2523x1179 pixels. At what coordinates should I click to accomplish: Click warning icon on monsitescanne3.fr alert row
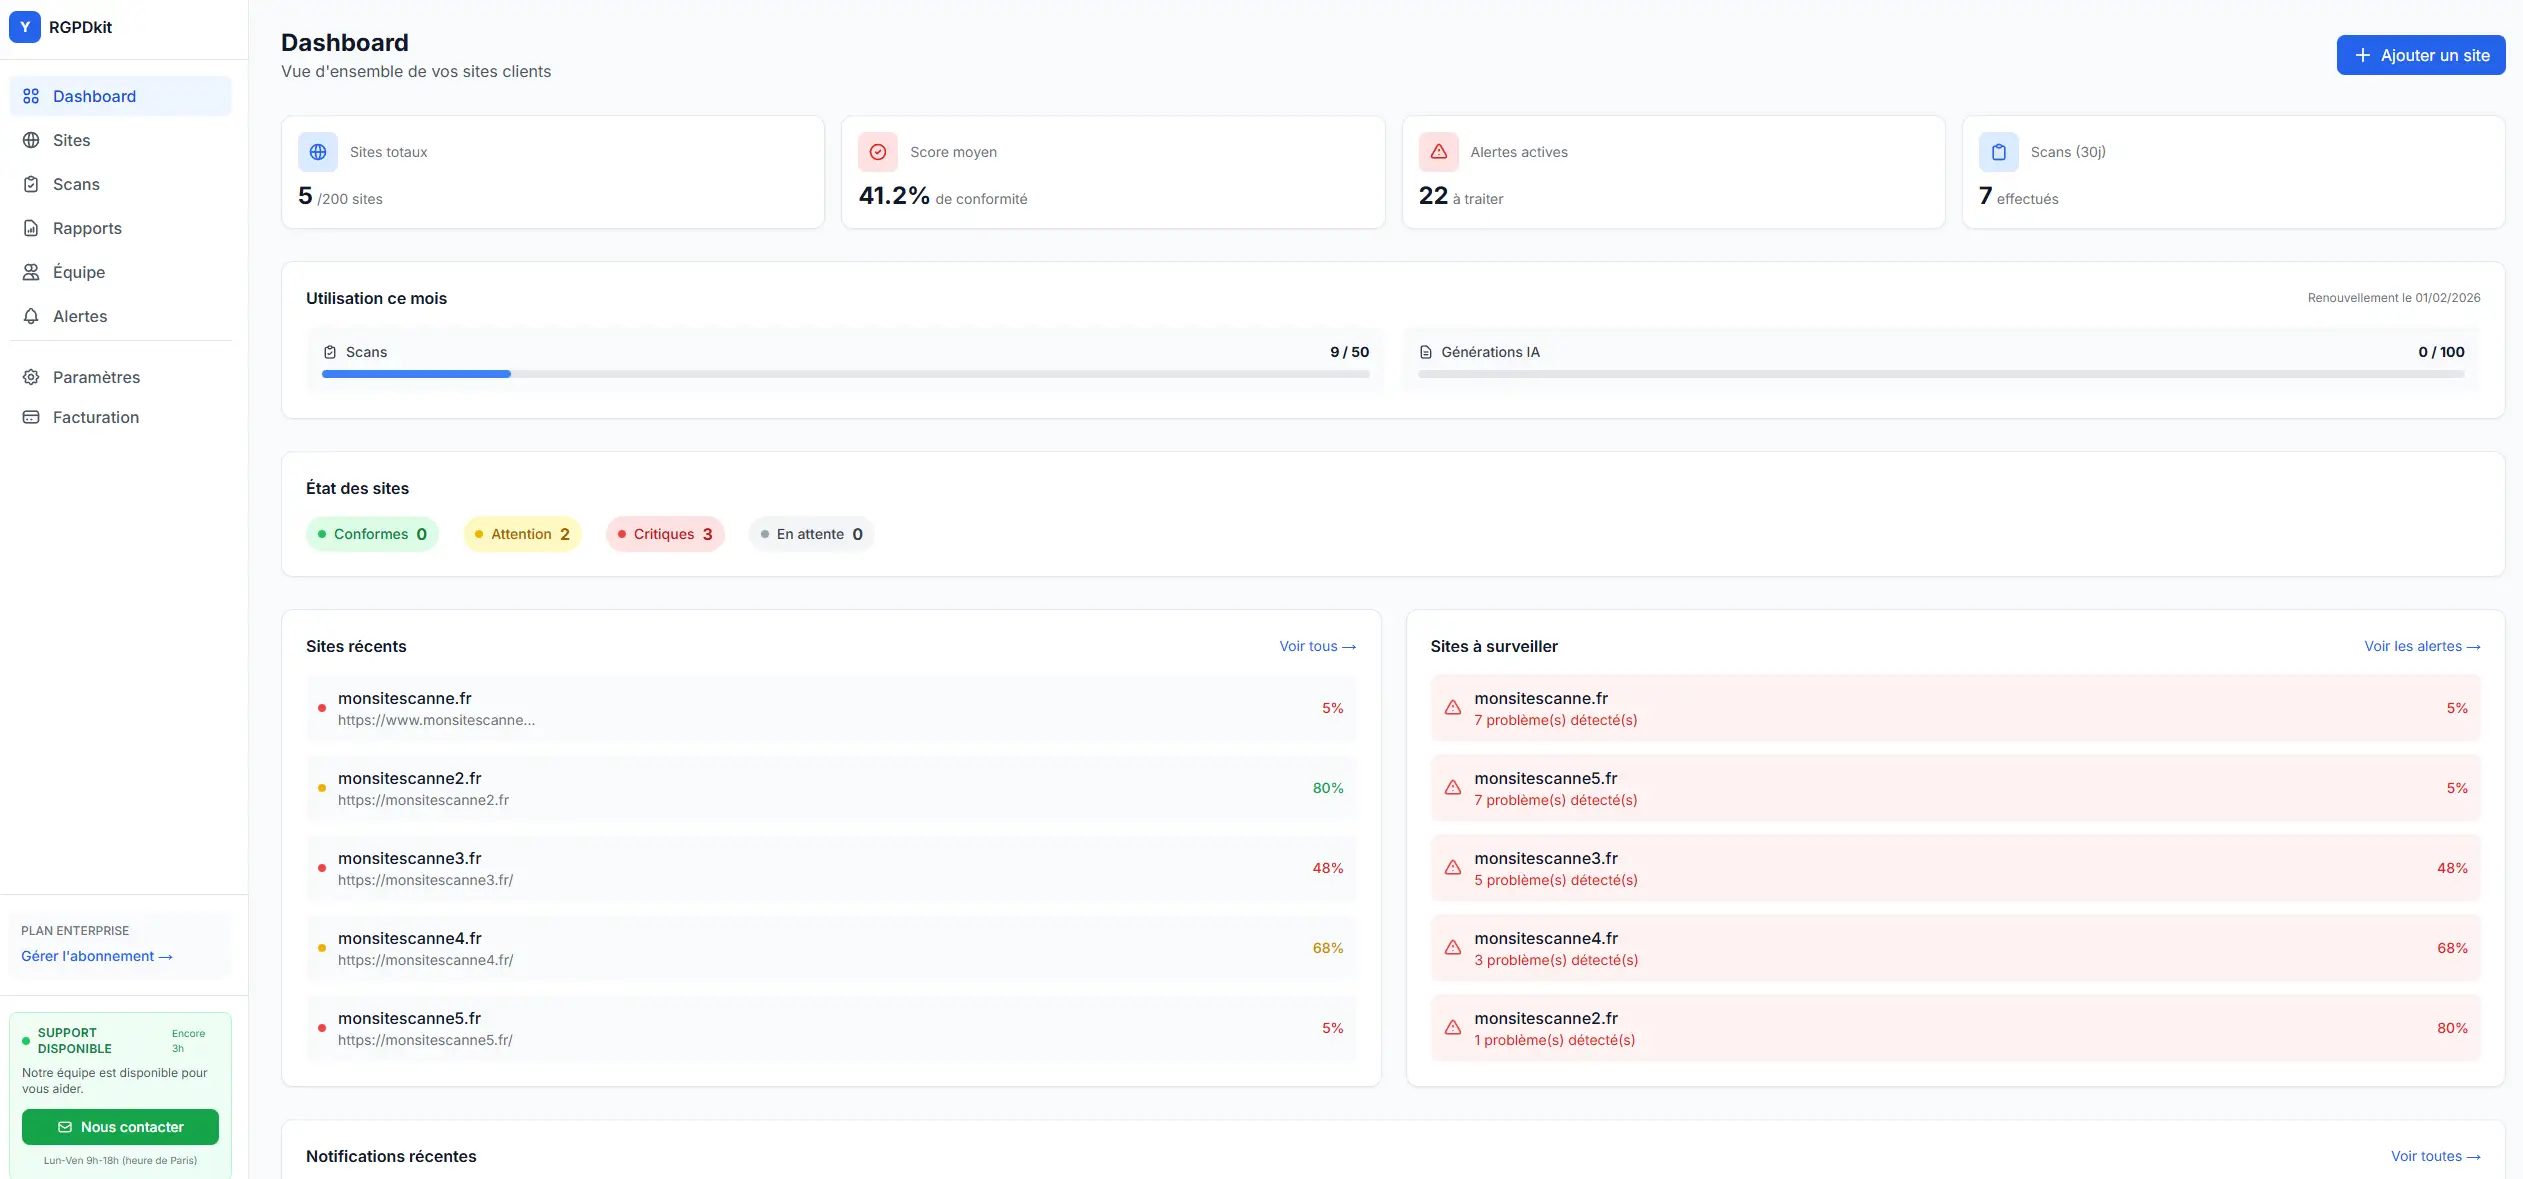[x=1453, y=868]
